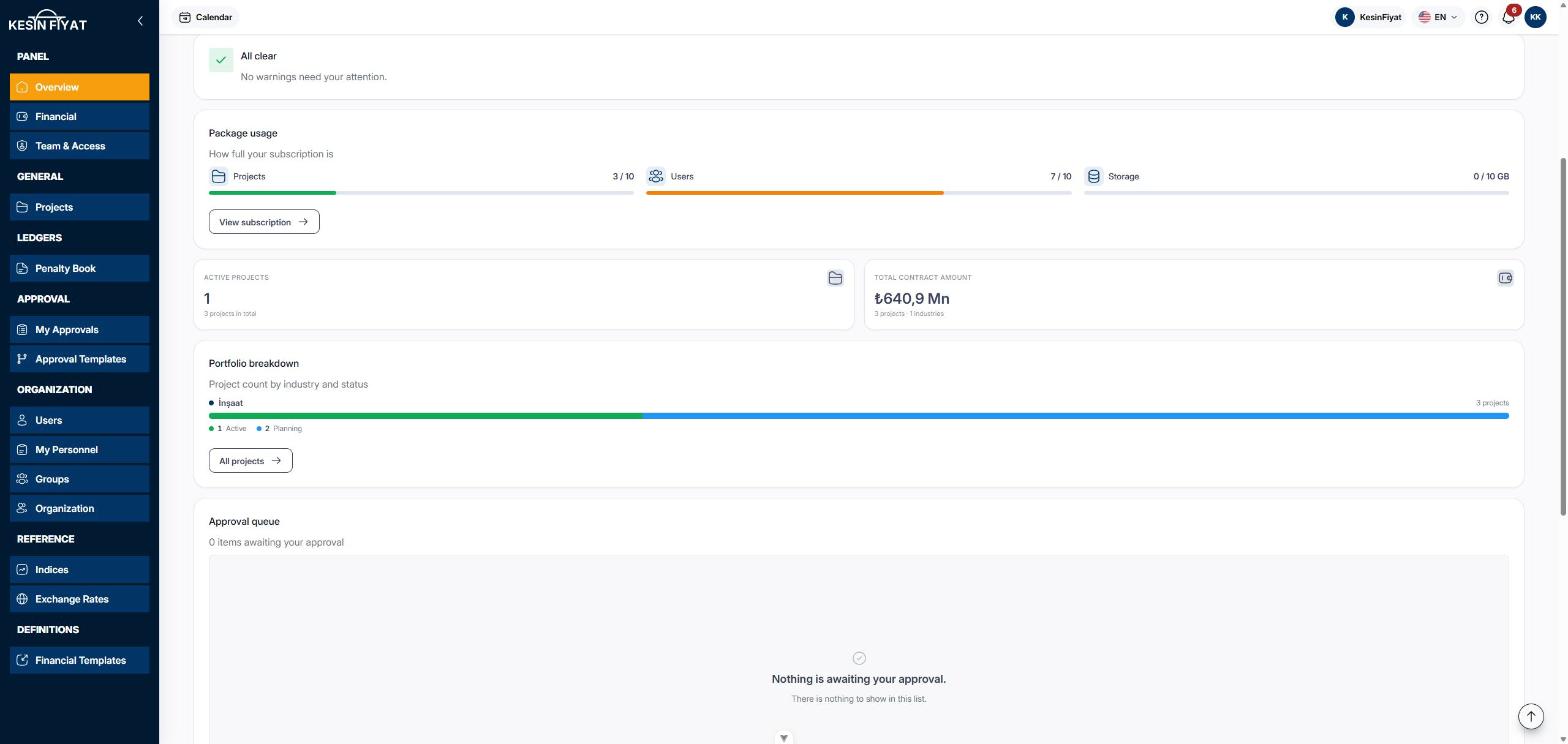Open Users in the sidebar
This screenshot has width=1568, height=744.
point(80,420)
